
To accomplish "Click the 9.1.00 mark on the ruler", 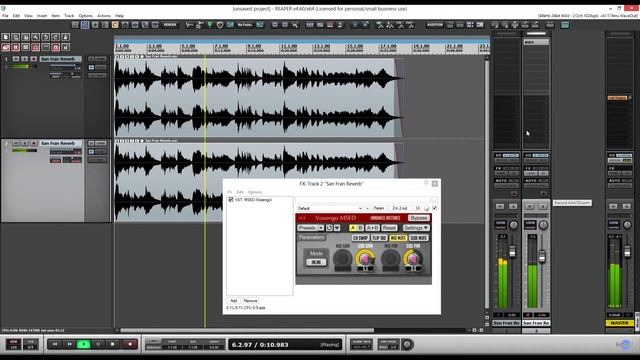I will click(254, 47).
